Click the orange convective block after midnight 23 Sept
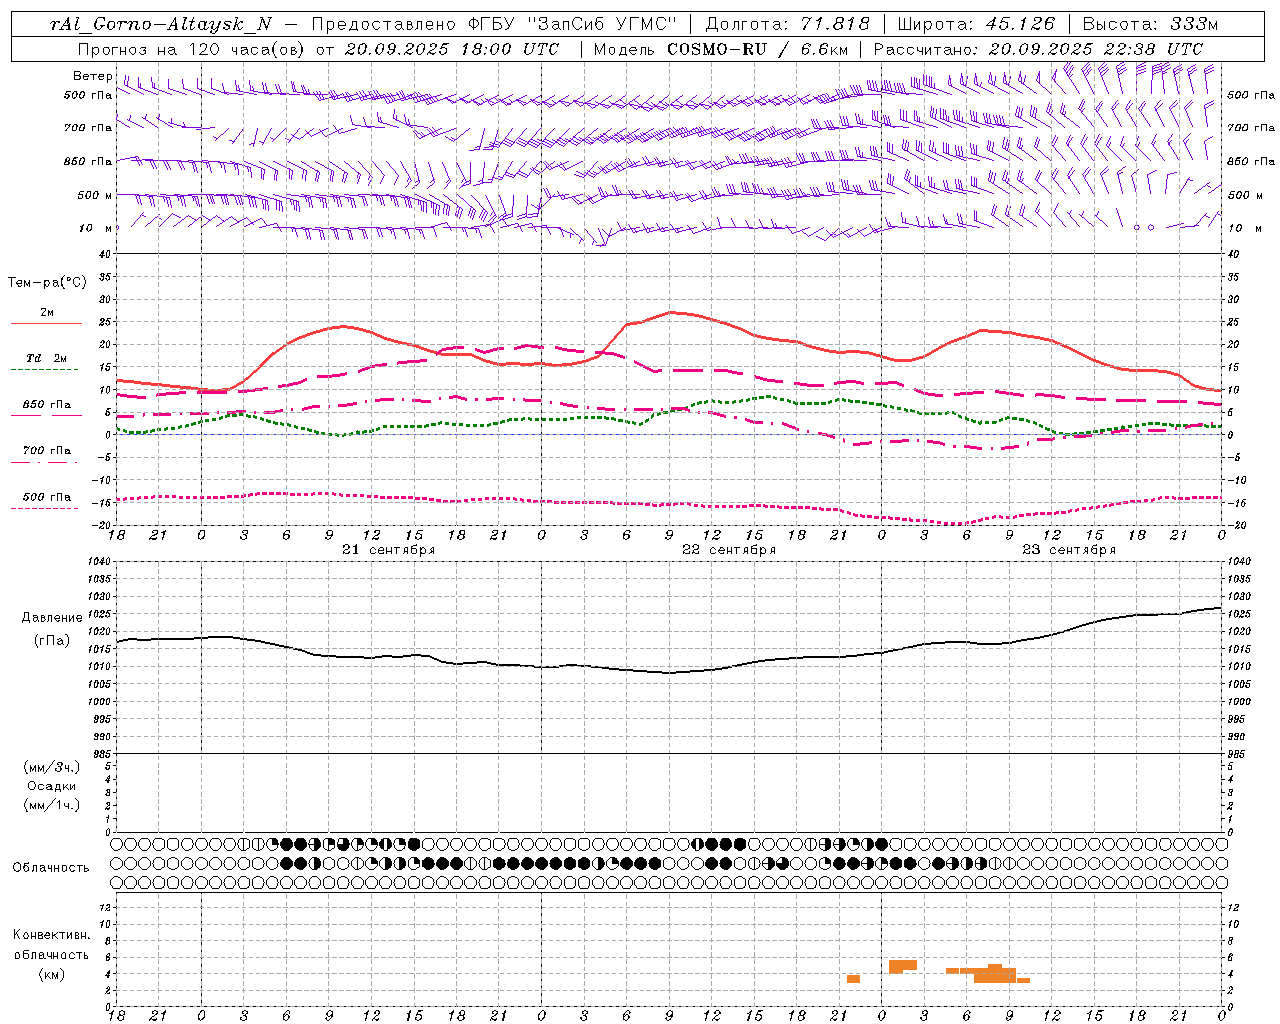1280x1024 pixels. pos(903,966)
